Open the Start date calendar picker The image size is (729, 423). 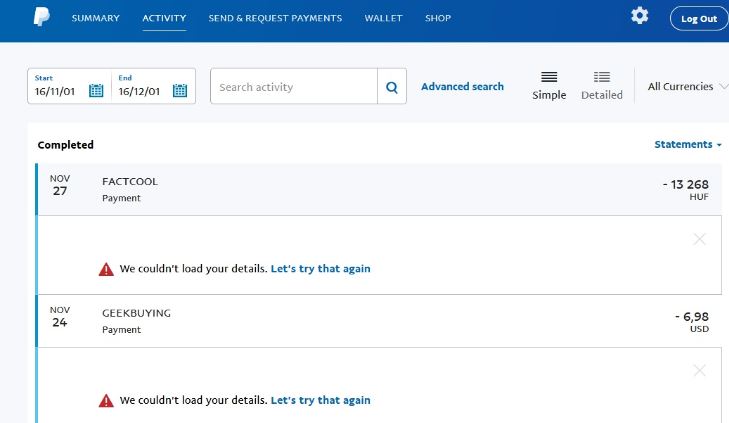coord(97,90)
